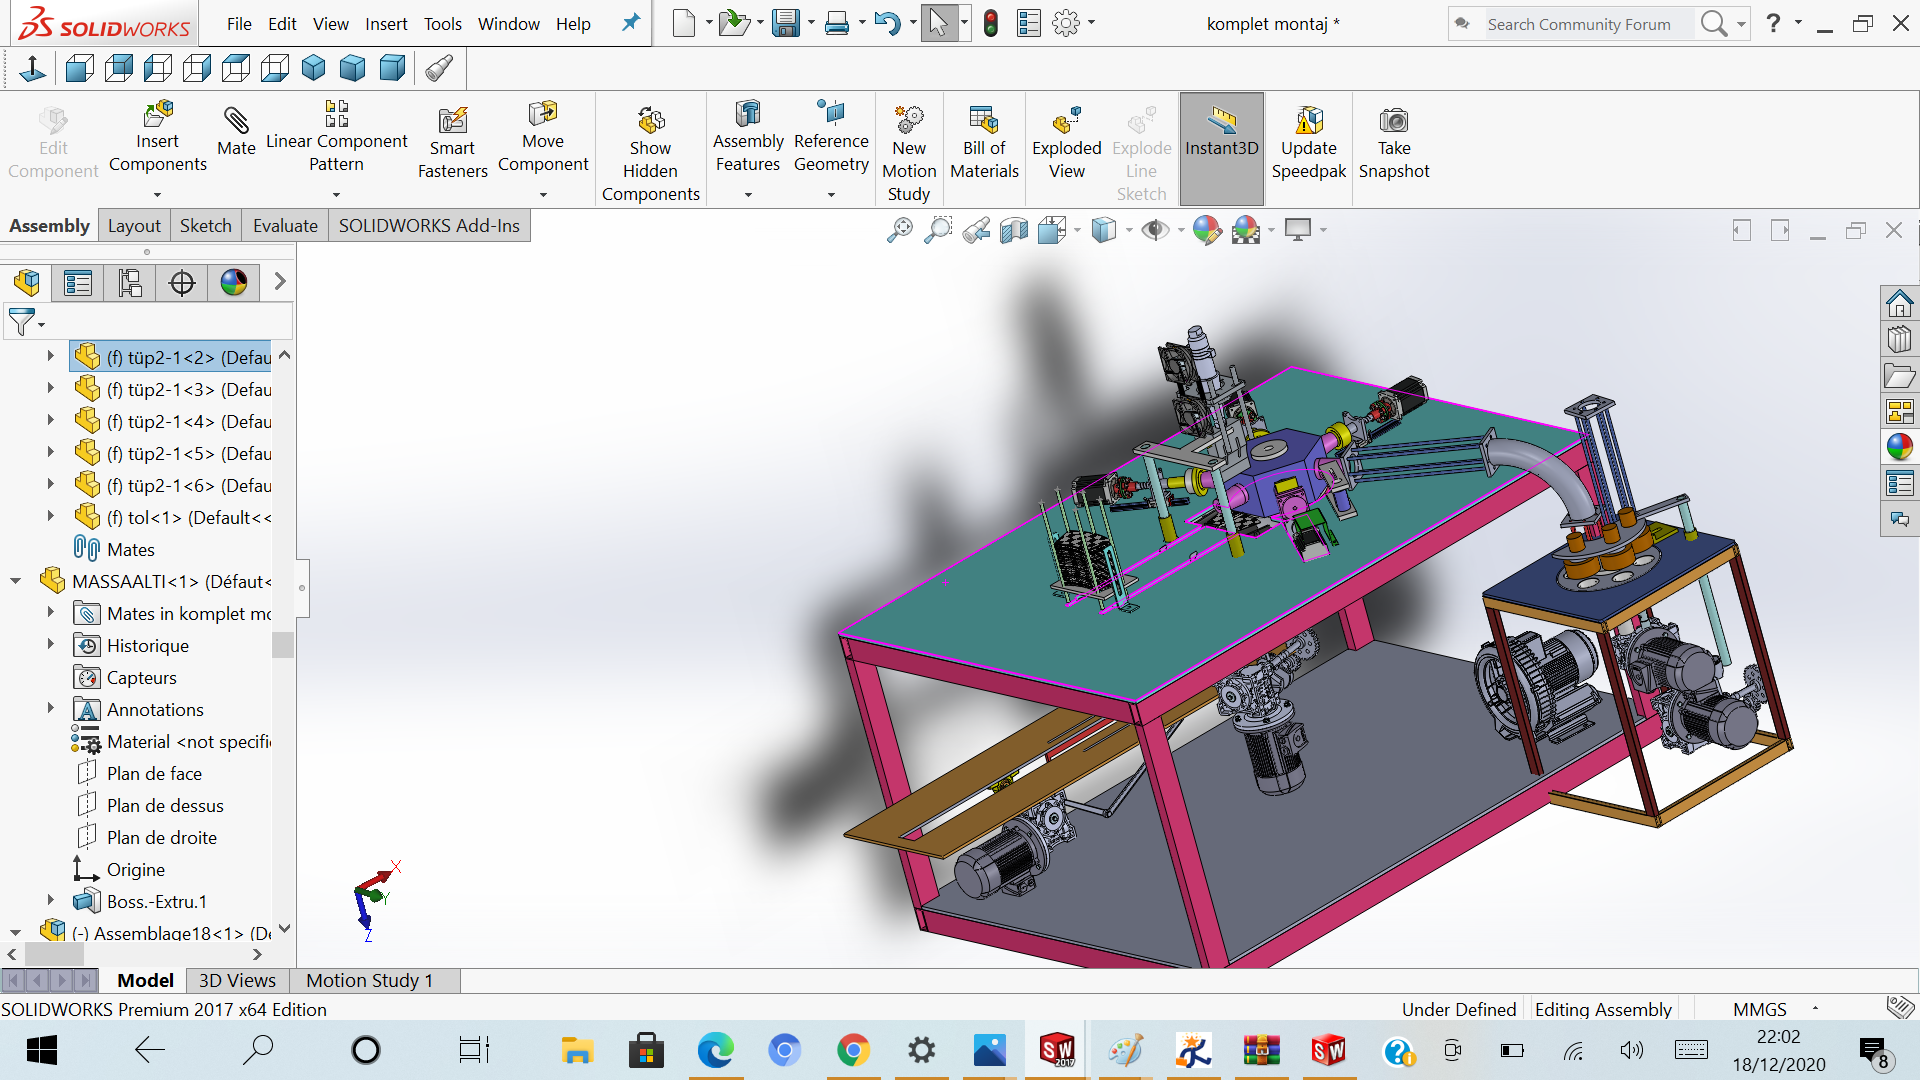1920x1080 pixels.
Task: Open the Tools menu
Action: [442, 24]
